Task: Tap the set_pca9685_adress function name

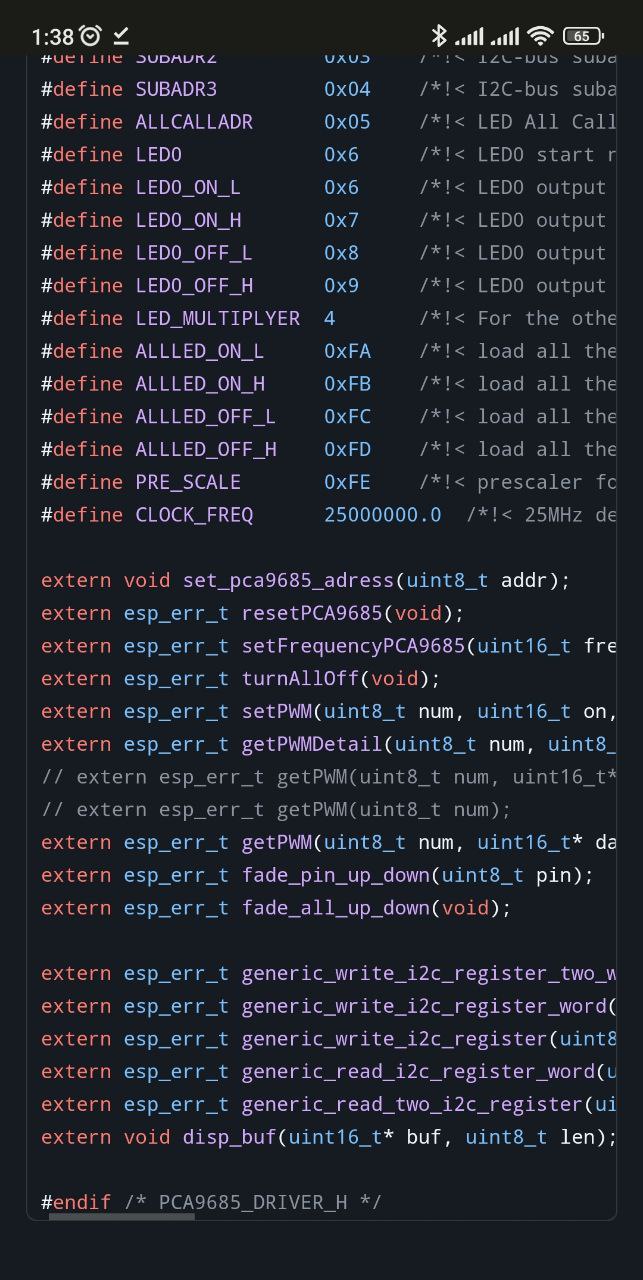Action: [x=288, y=580]
